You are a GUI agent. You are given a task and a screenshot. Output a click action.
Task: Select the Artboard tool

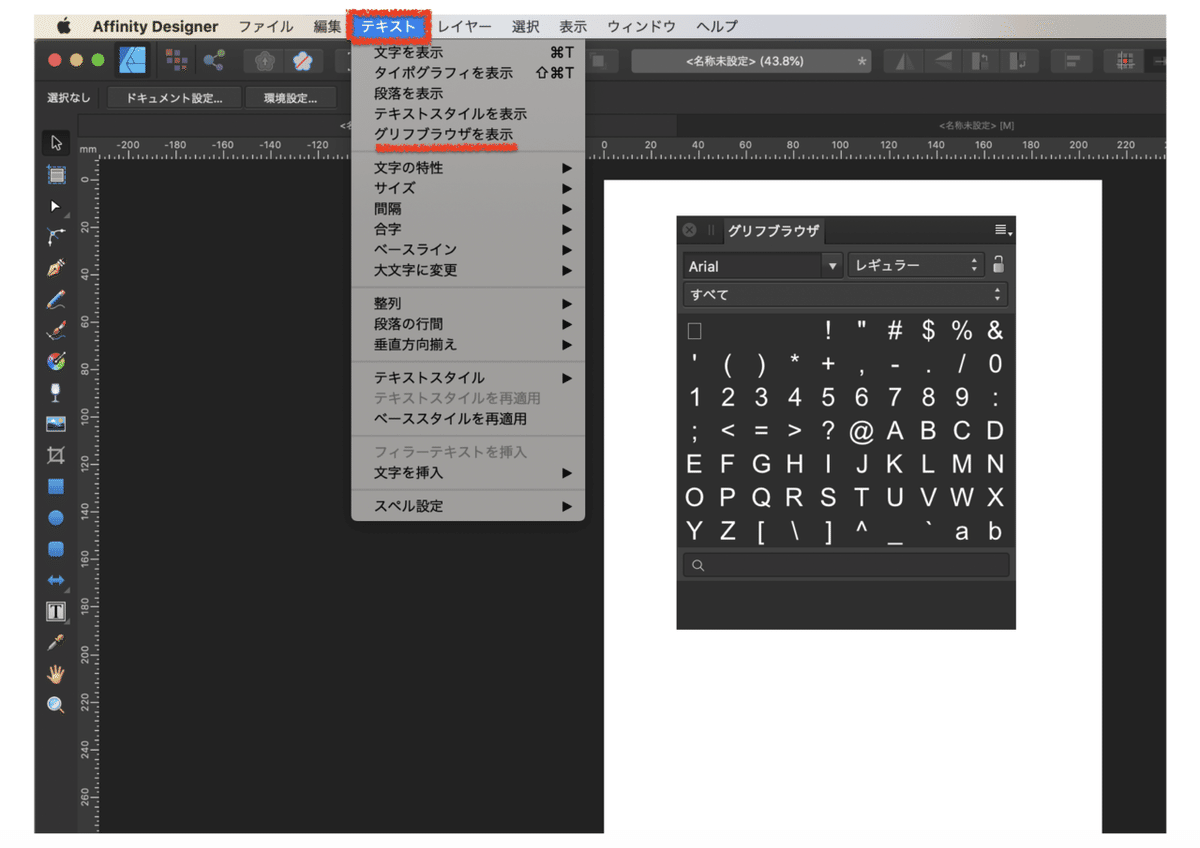pos(57,174)
